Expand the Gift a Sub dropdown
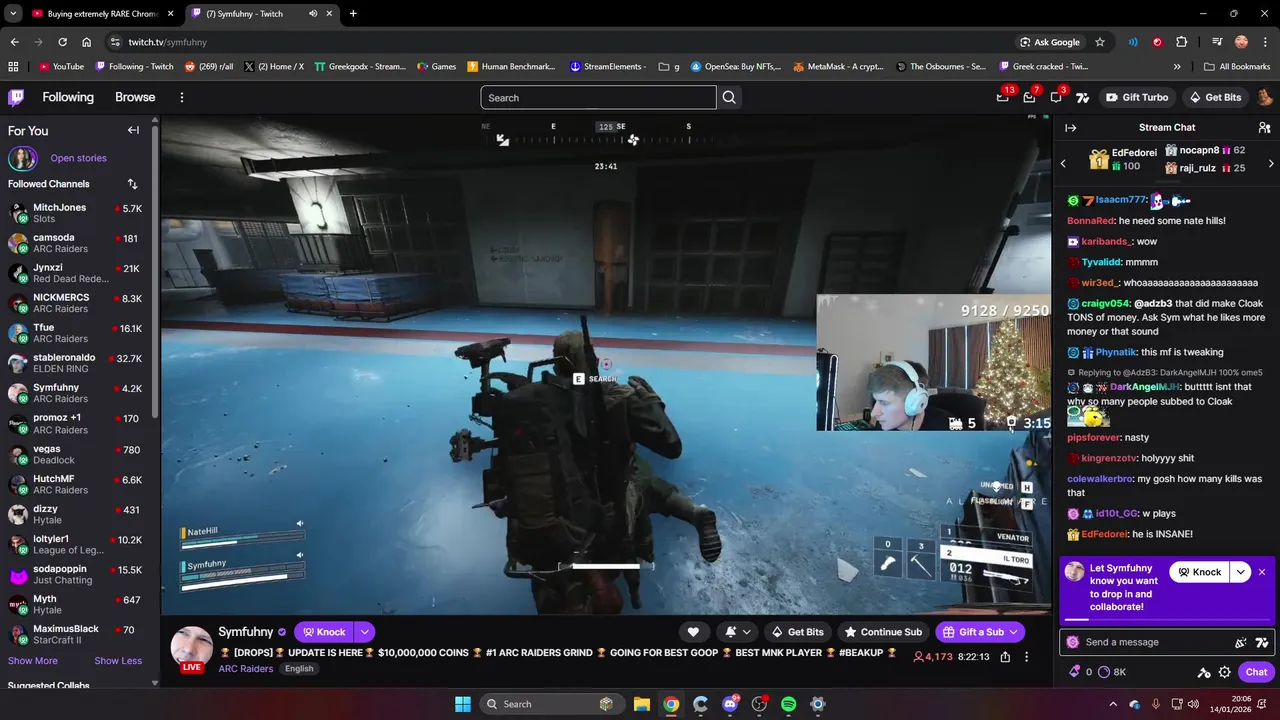Screen dimensions: 1280x720 [x=1014, y=632]
